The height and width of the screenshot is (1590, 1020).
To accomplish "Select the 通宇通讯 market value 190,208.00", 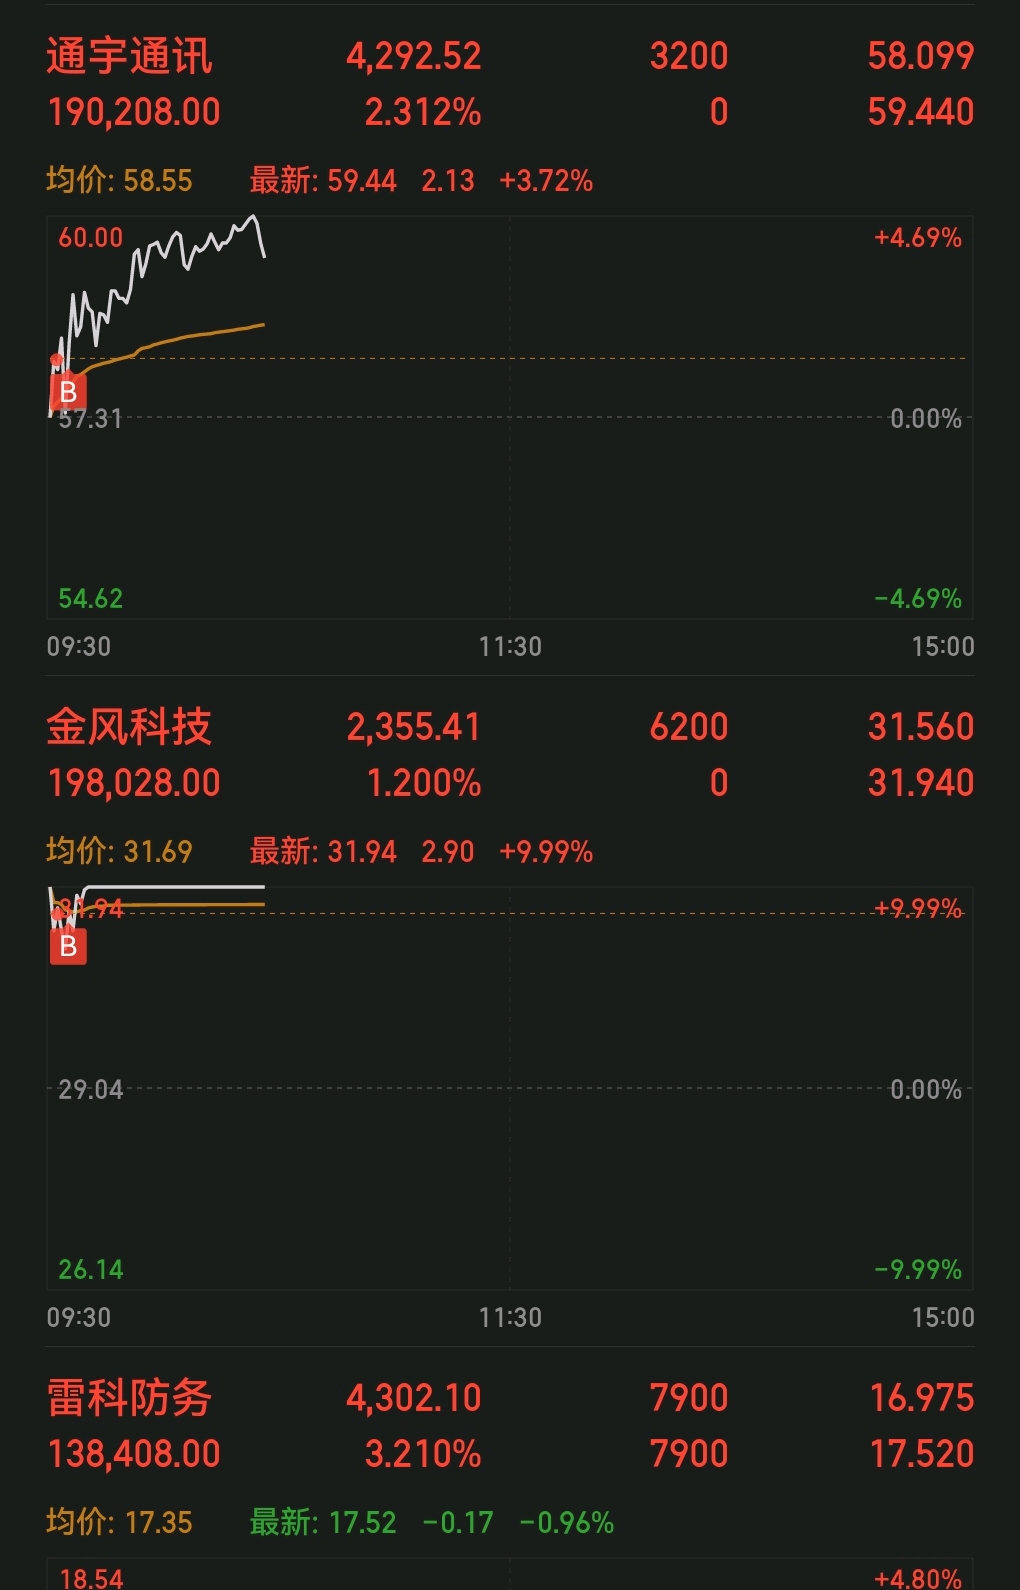I will [x=134, y=112].
